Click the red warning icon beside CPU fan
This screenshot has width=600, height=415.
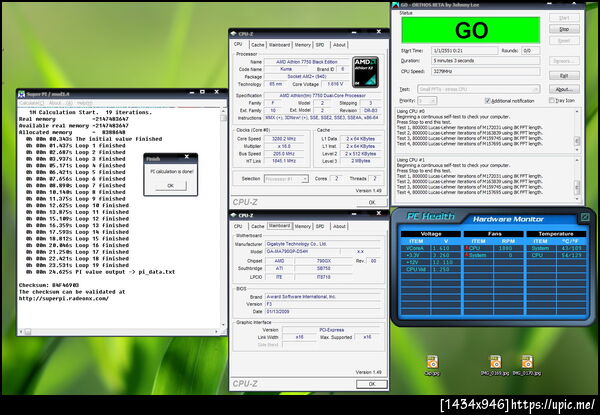(467, 248)
